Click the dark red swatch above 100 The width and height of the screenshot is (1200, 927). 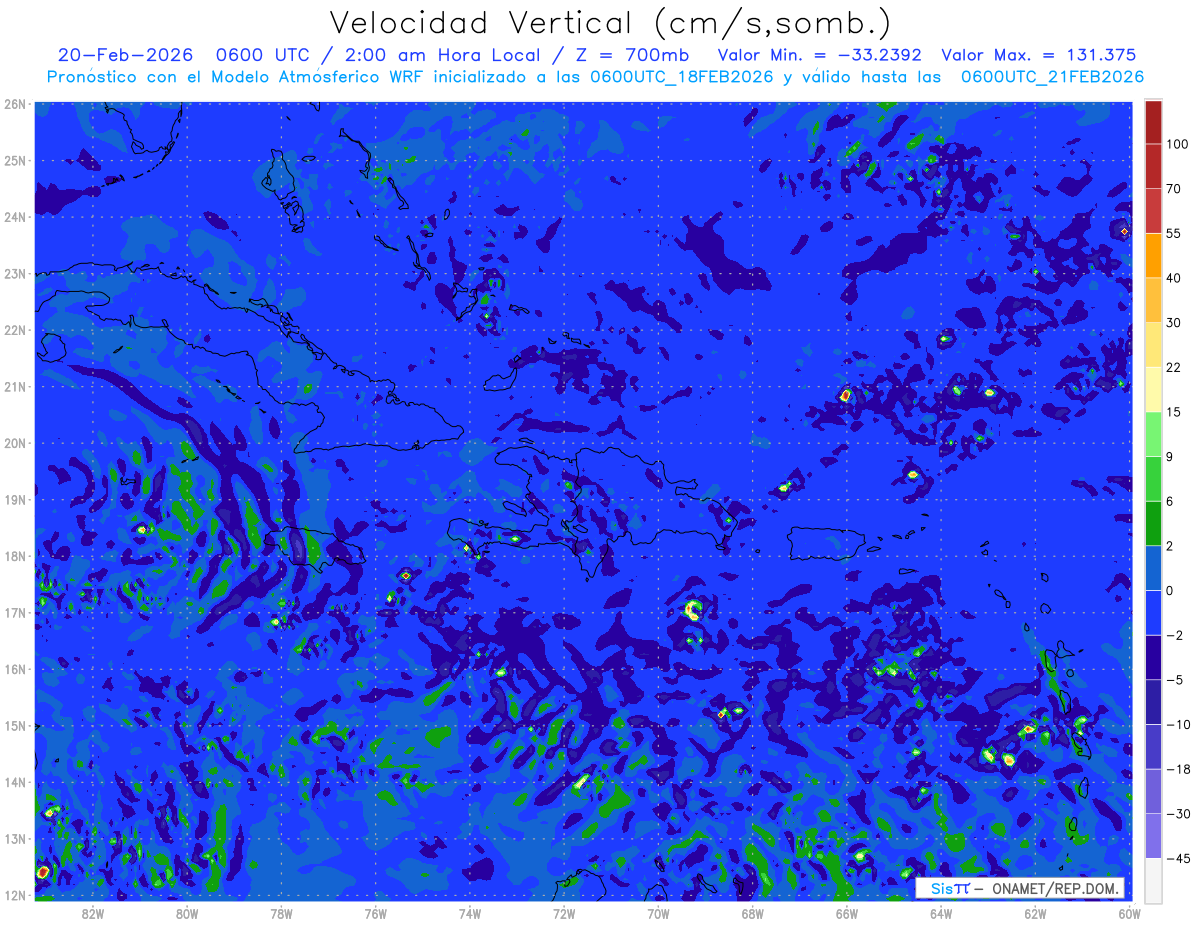tap(1153, 122)
